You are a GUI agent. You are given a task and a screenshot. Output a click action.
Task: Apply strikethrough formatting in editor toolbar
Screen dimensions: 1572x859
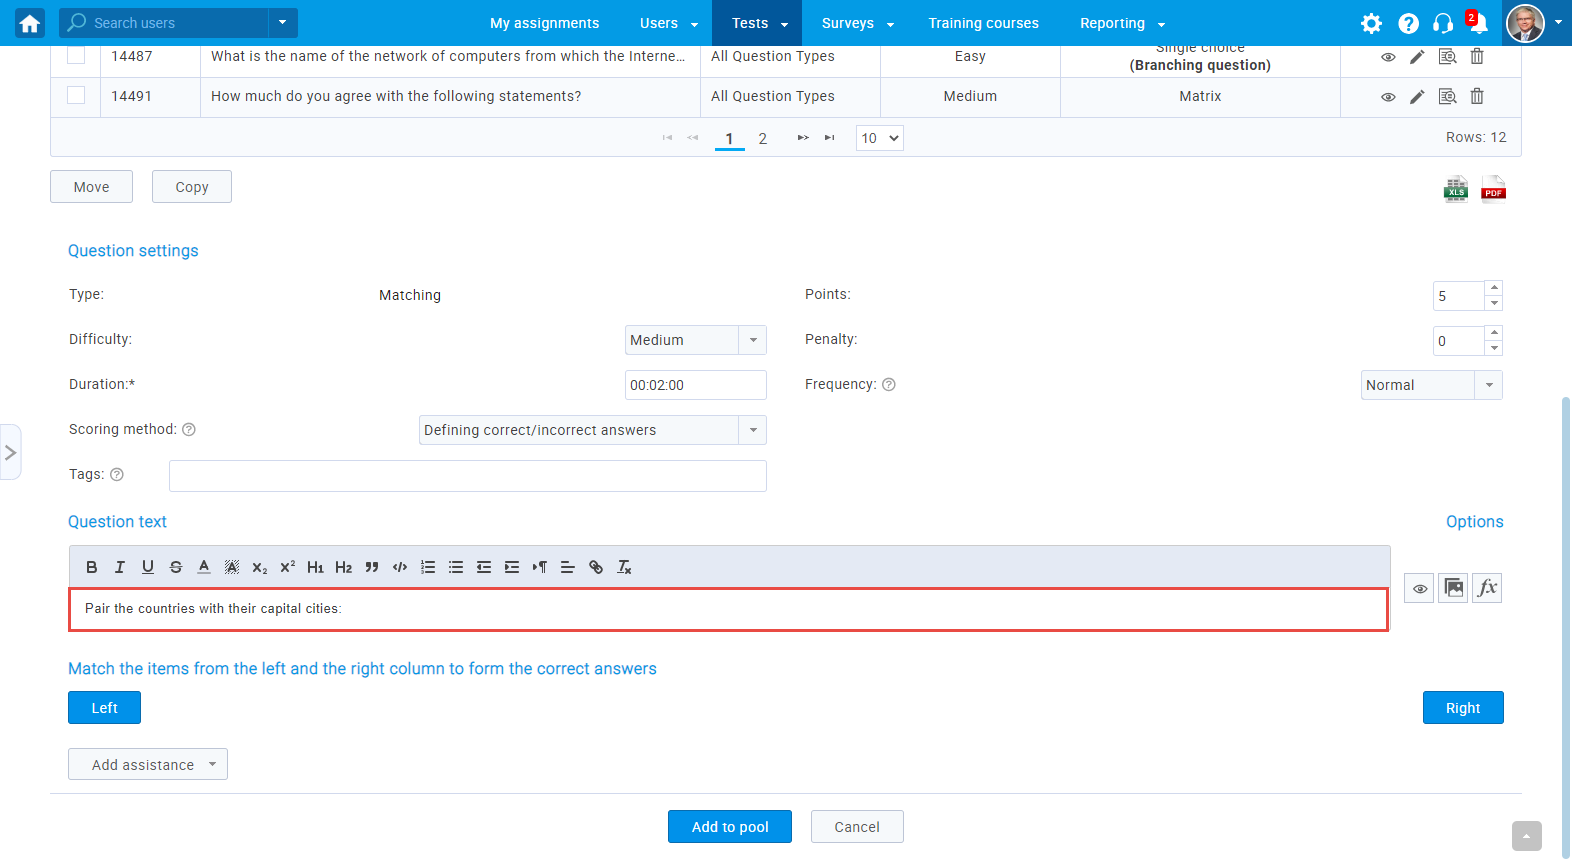pos(176,567)
